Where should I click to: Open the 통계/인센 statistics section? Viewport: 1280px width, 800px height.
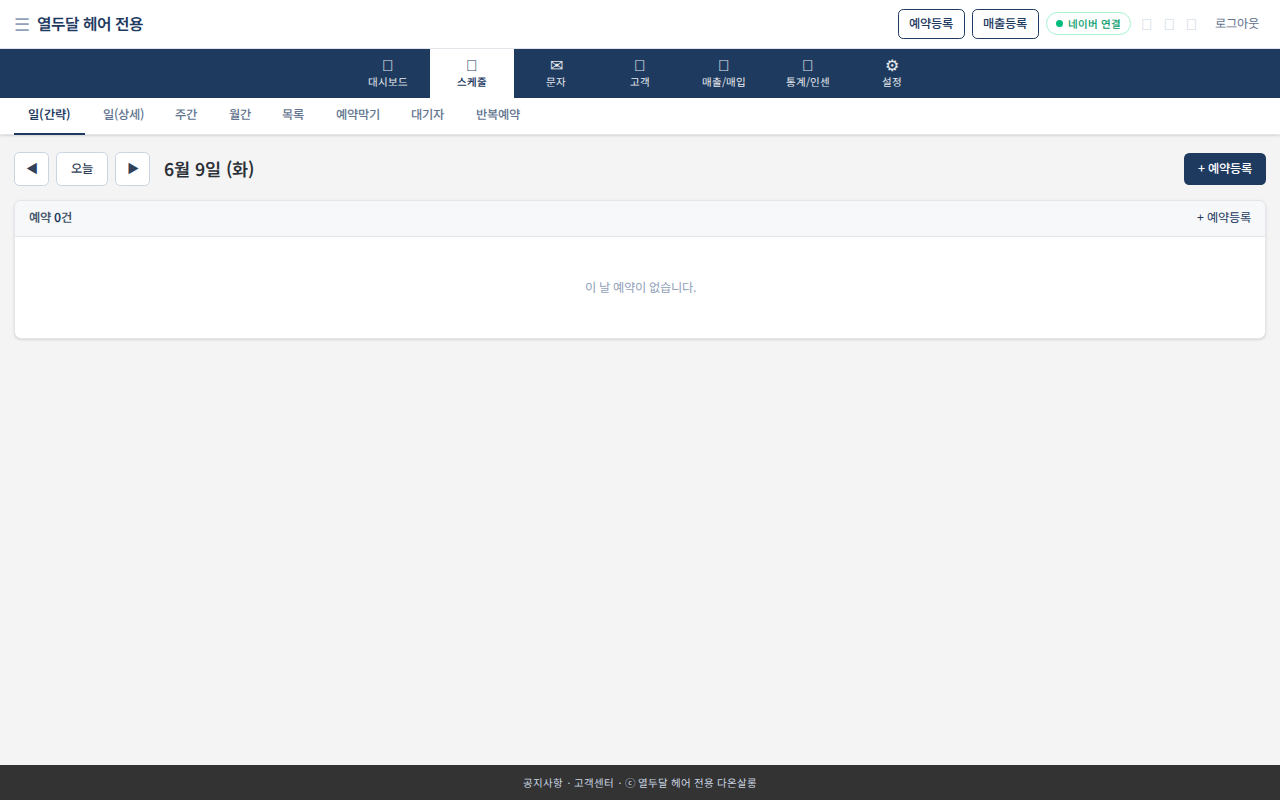point(808,73)
